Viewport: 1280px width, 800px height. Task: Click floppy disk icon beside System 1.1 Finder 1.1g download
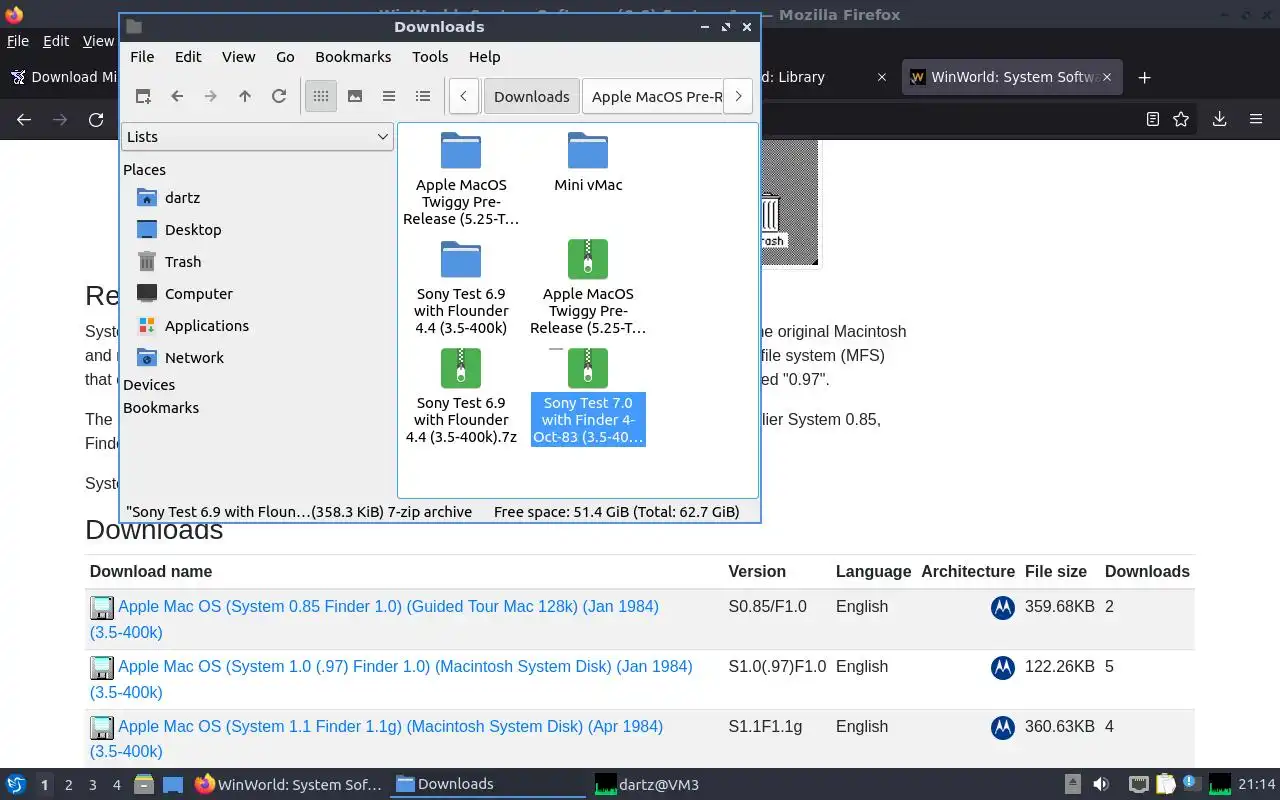(102, 728)
